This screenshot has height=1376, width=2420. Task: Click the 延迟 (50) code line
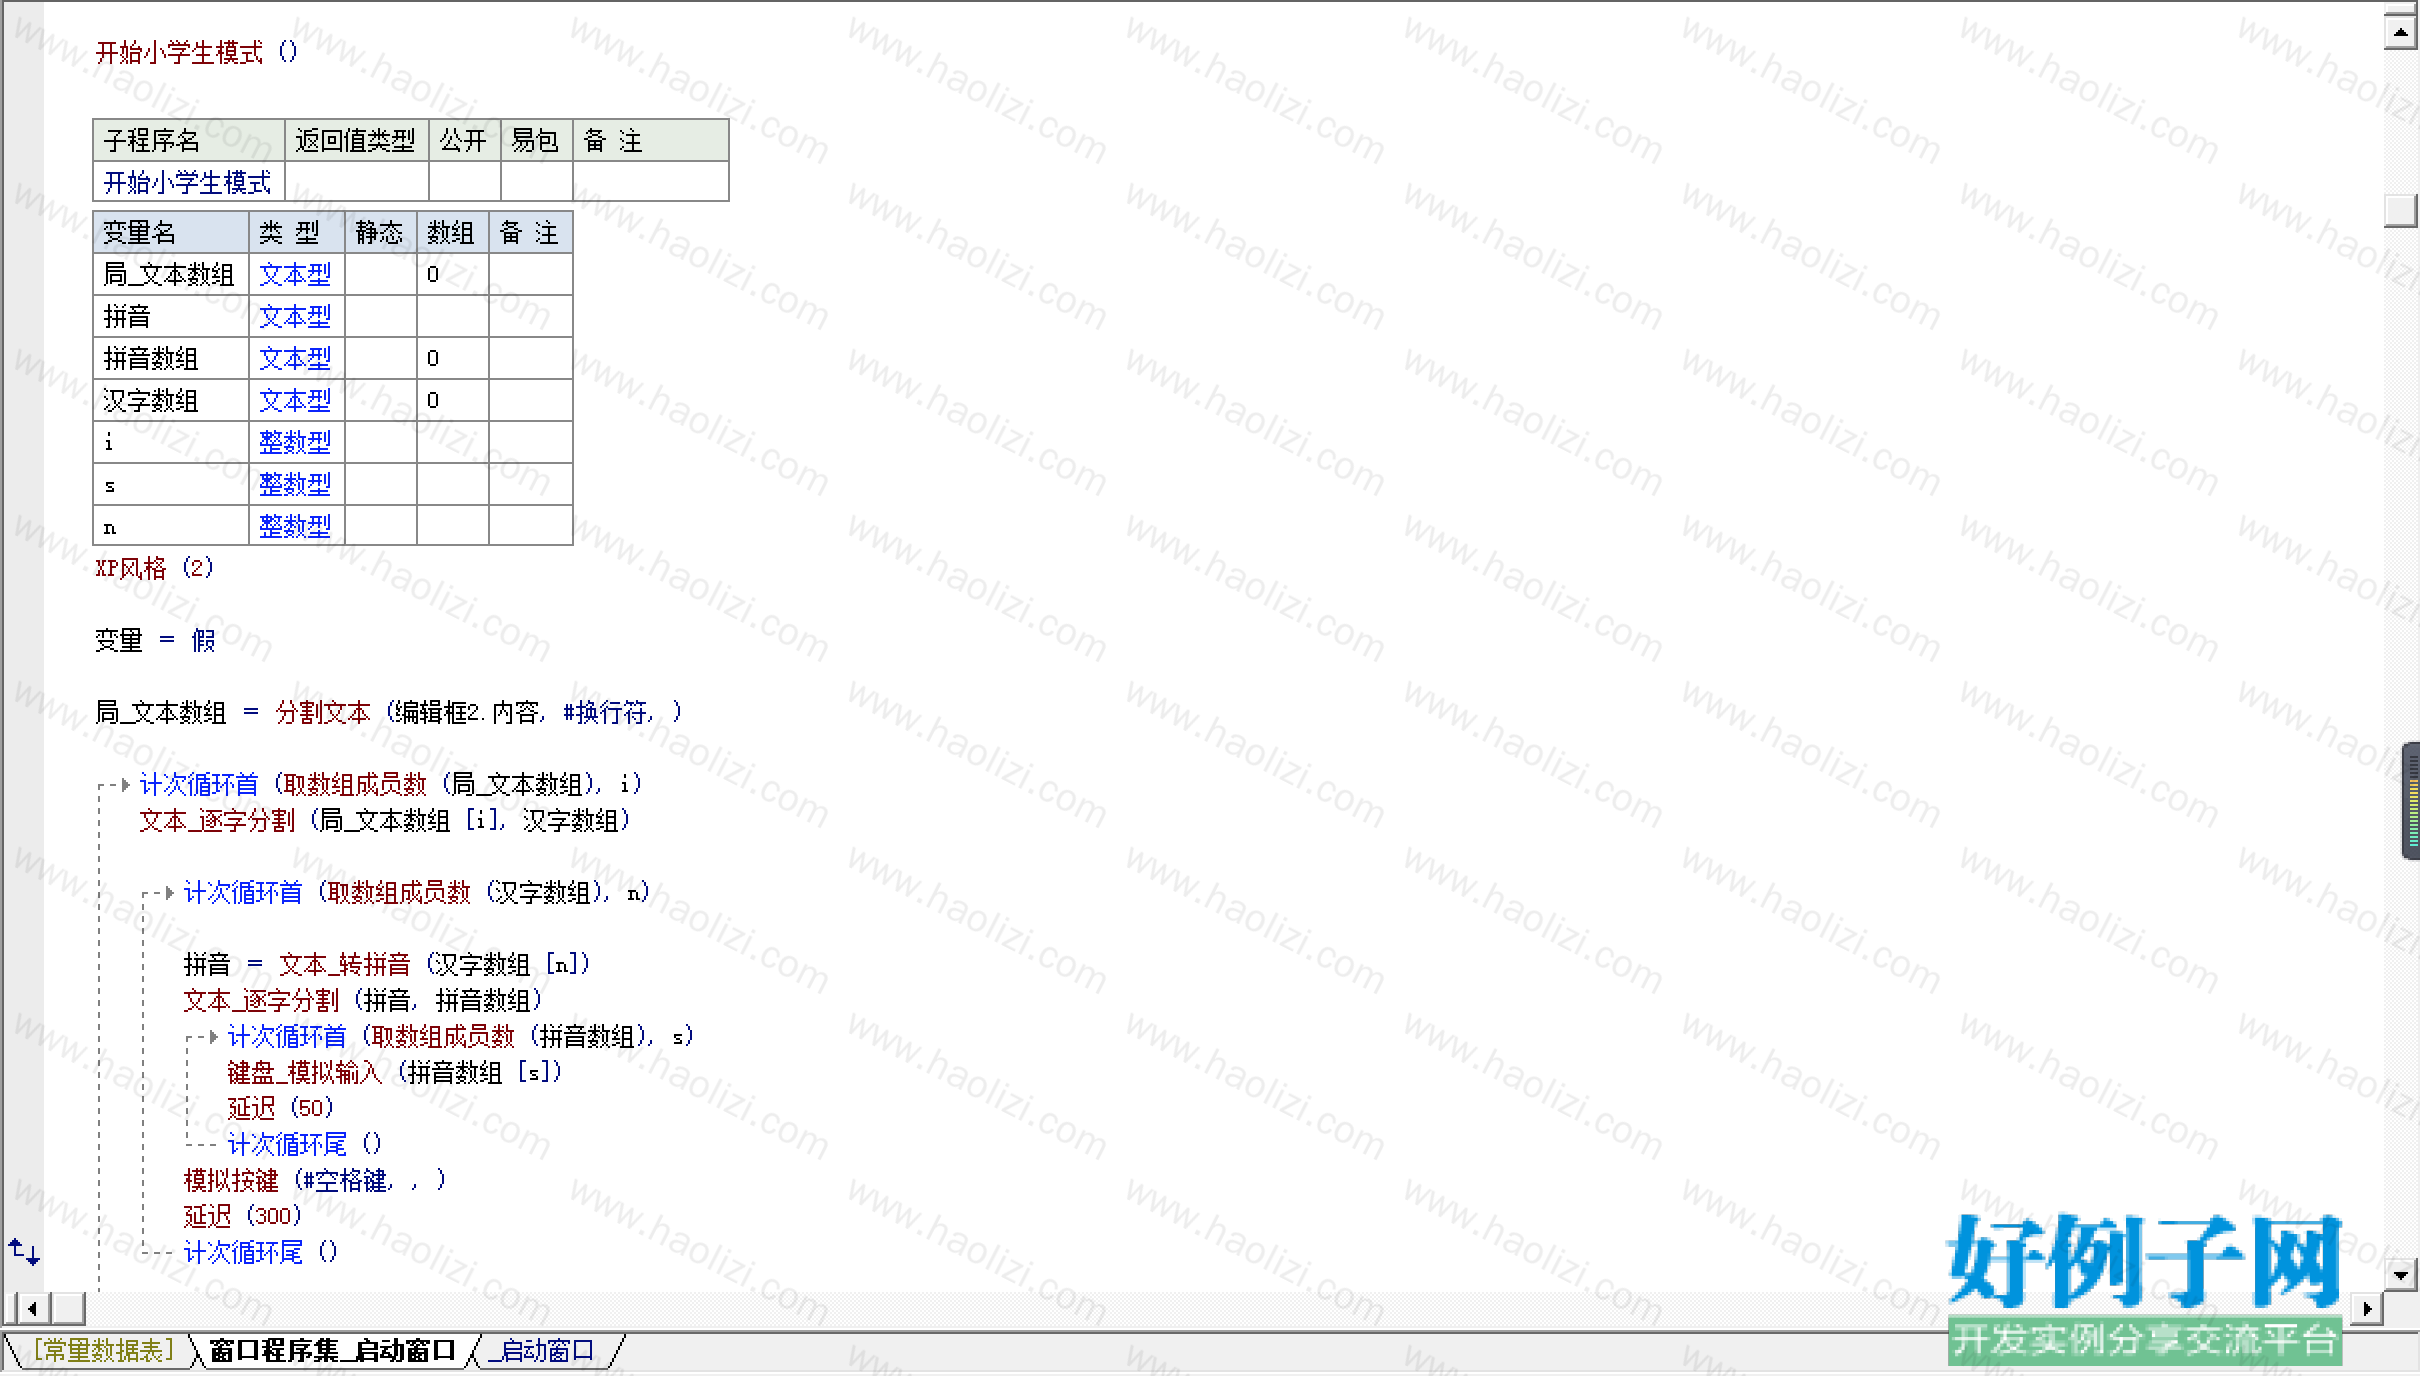click(x=281, y=1109)
